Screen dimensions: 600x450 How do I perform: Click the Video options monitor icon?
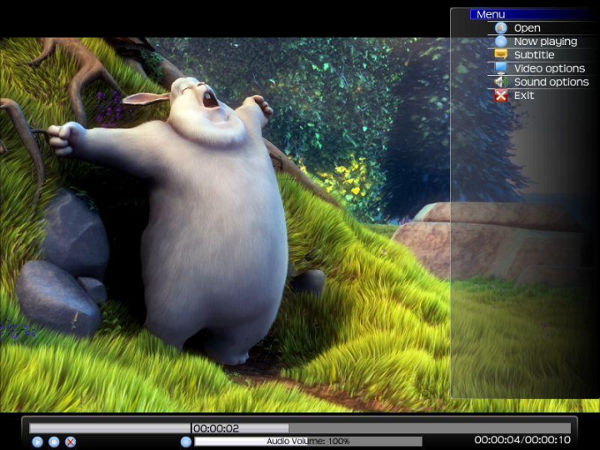coord(501,68)
